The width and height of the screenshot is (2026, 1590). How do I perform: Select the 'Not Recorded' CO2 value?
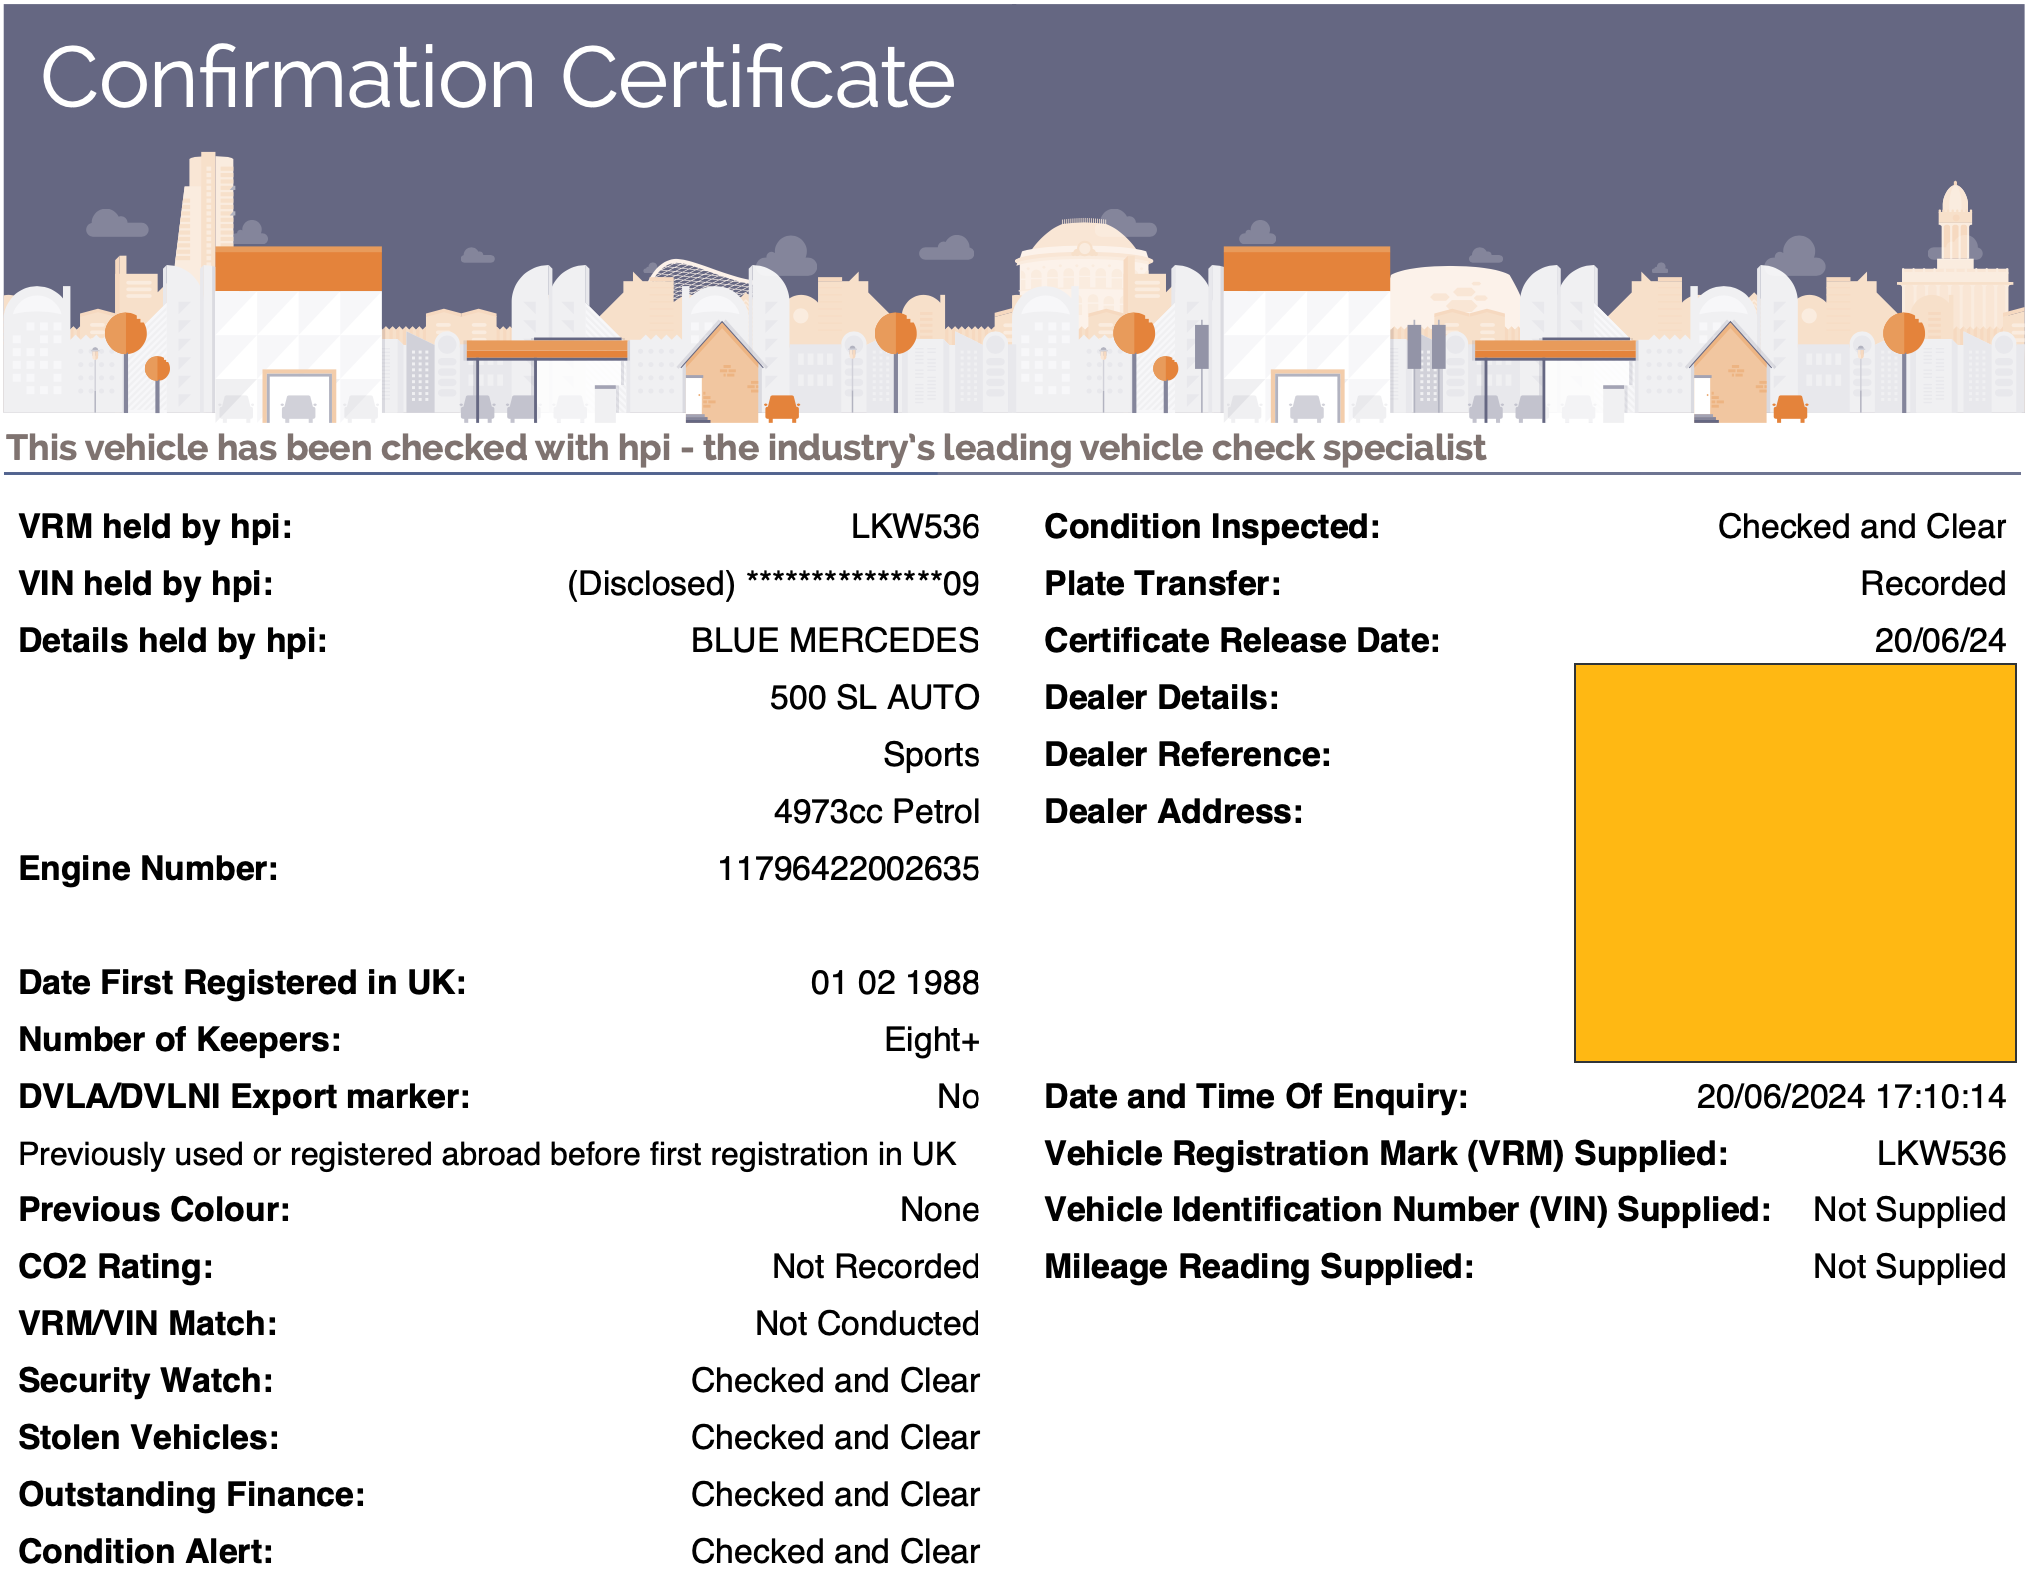876,1267
